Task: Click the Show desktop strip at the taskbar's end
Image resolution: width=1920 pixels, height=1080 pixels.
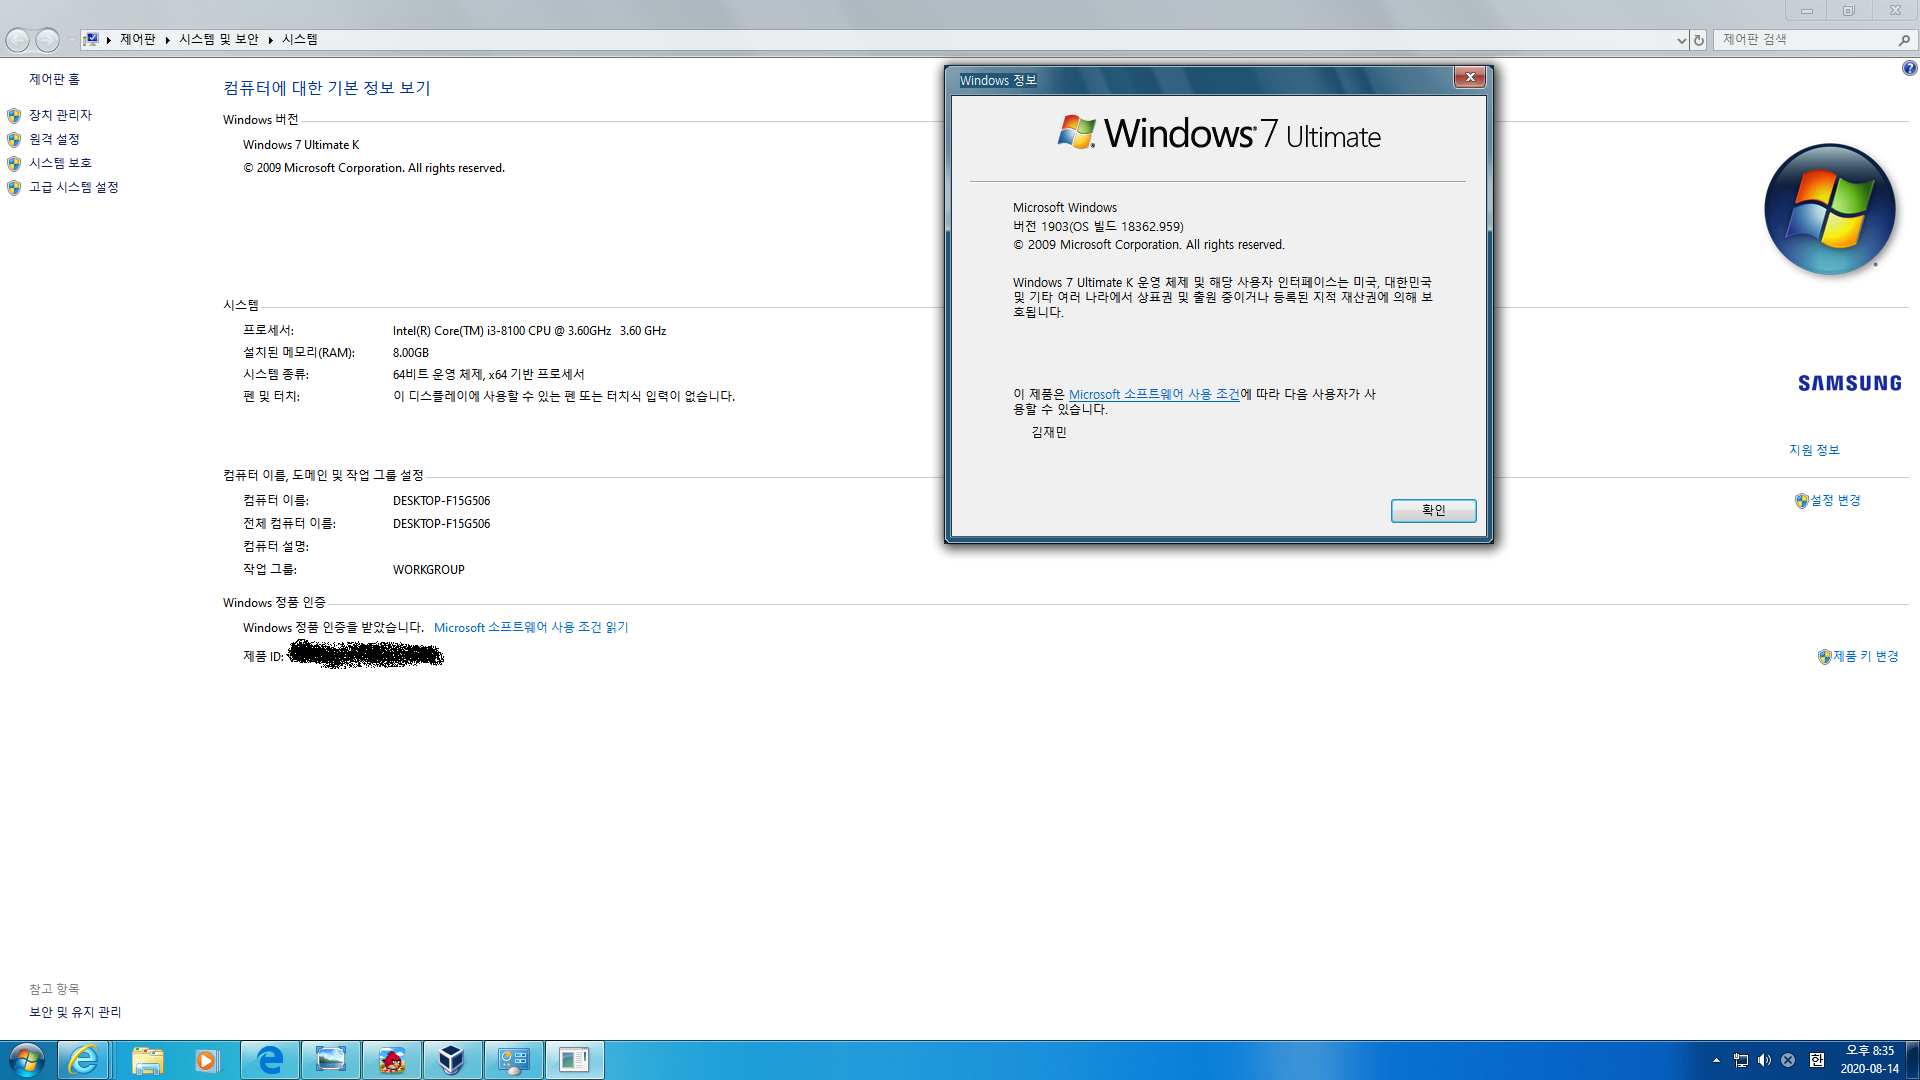Action: tap(1912, 1060)
